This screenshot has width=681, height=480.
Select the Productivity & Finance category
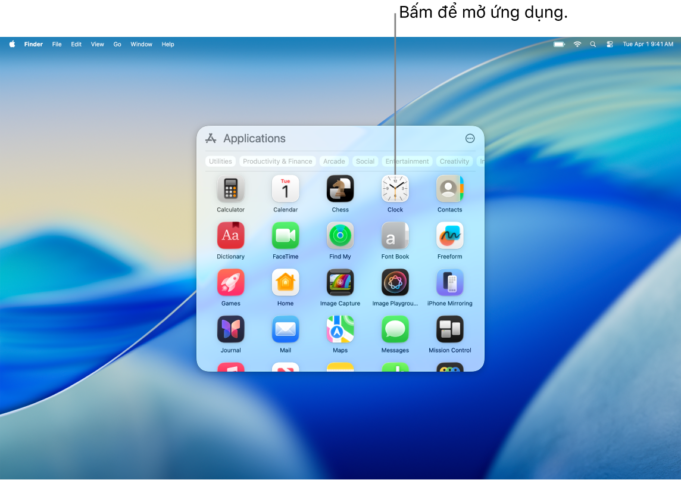click(x=277, y=161)
